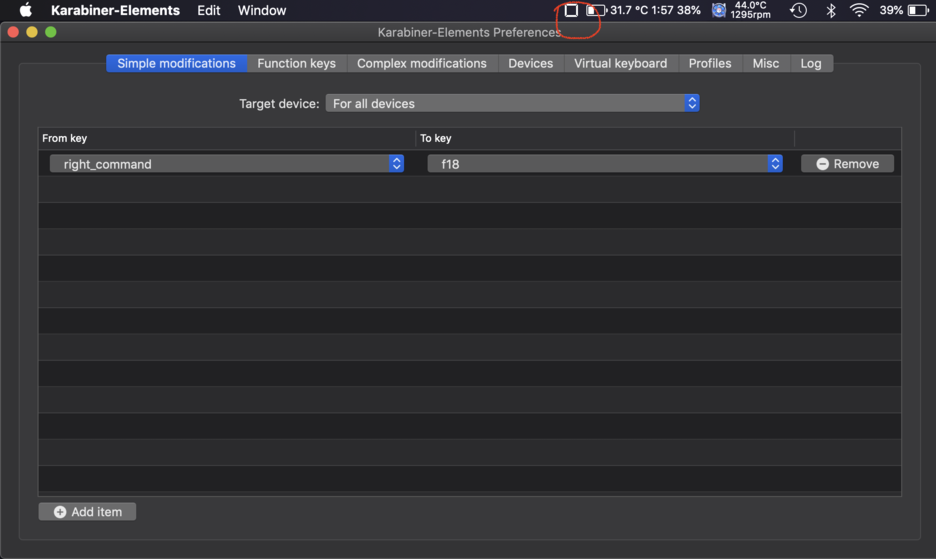
Task: Expand the Target device dropdown
Action: [x=513, y=103]
